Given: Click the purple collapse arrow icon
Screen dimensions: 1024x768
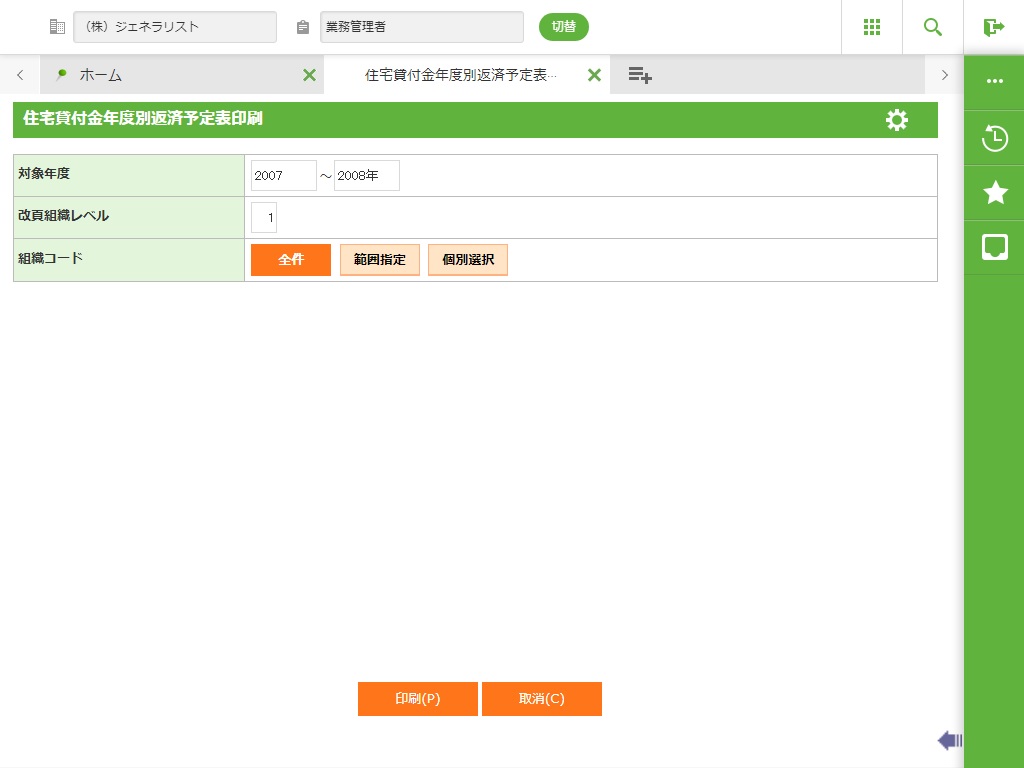Looking at the screenshot, I should pos(950,741).
